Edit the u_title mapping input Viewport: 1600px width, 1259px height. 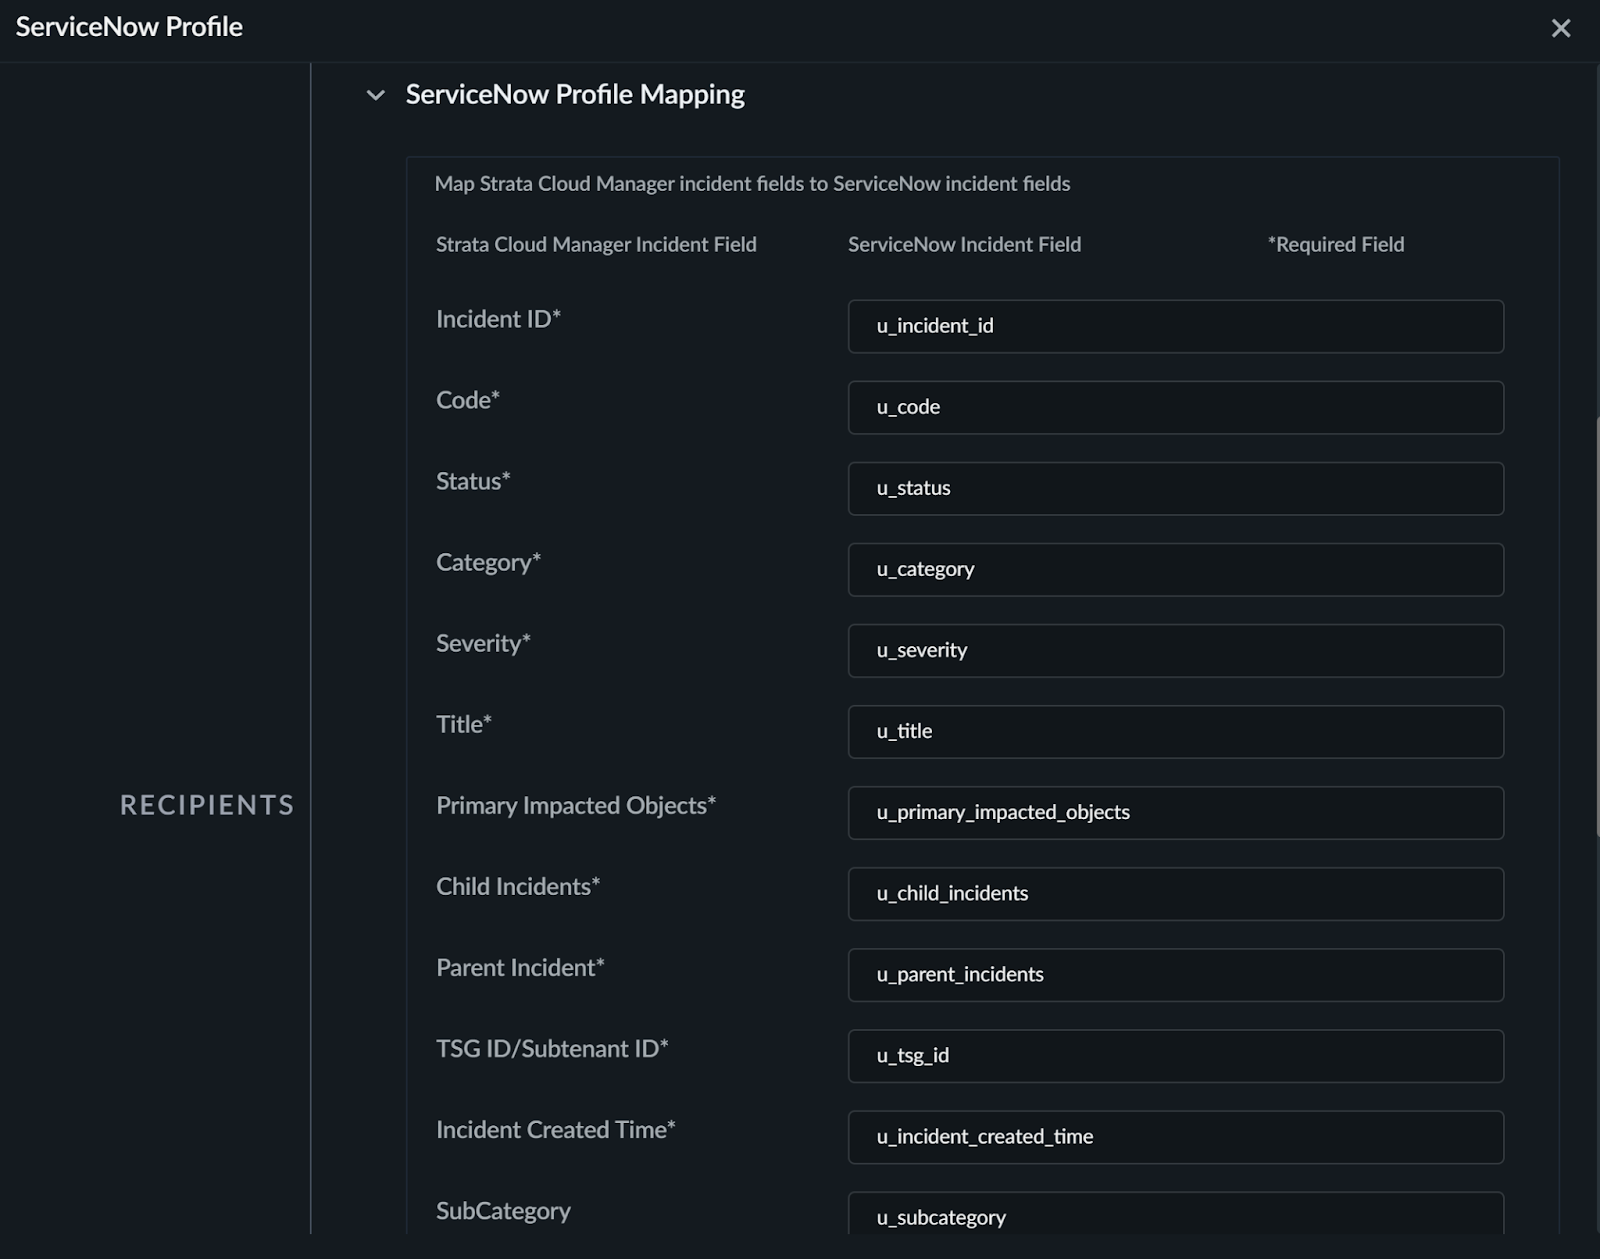pos(1175,731)
